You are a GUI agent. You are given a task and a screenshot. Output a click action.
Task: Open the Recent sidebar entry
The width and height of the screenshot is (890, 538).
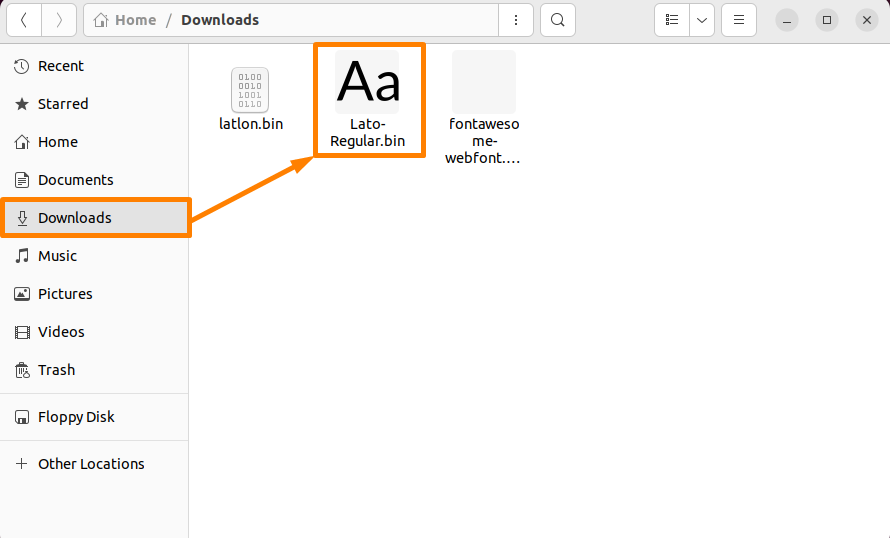94,66
